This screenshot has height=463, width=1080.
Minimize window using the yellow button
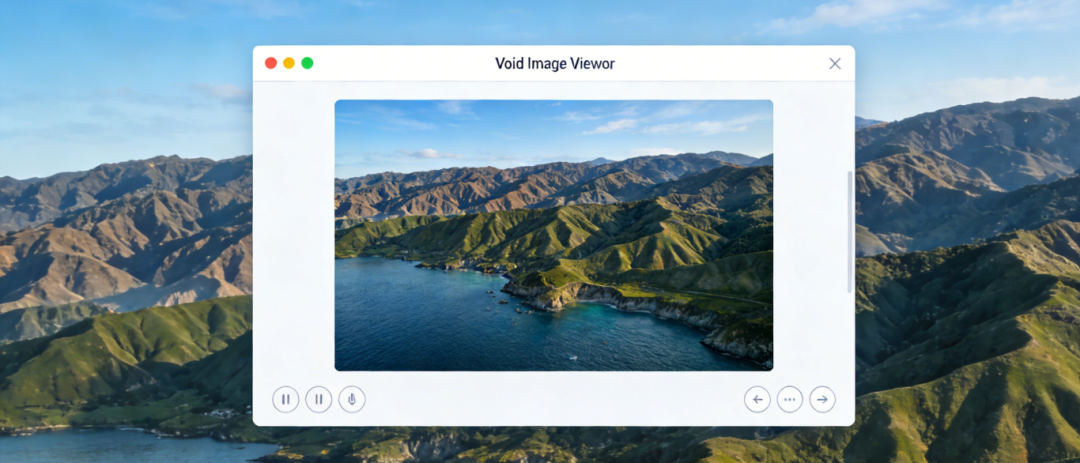click(289, 63)
